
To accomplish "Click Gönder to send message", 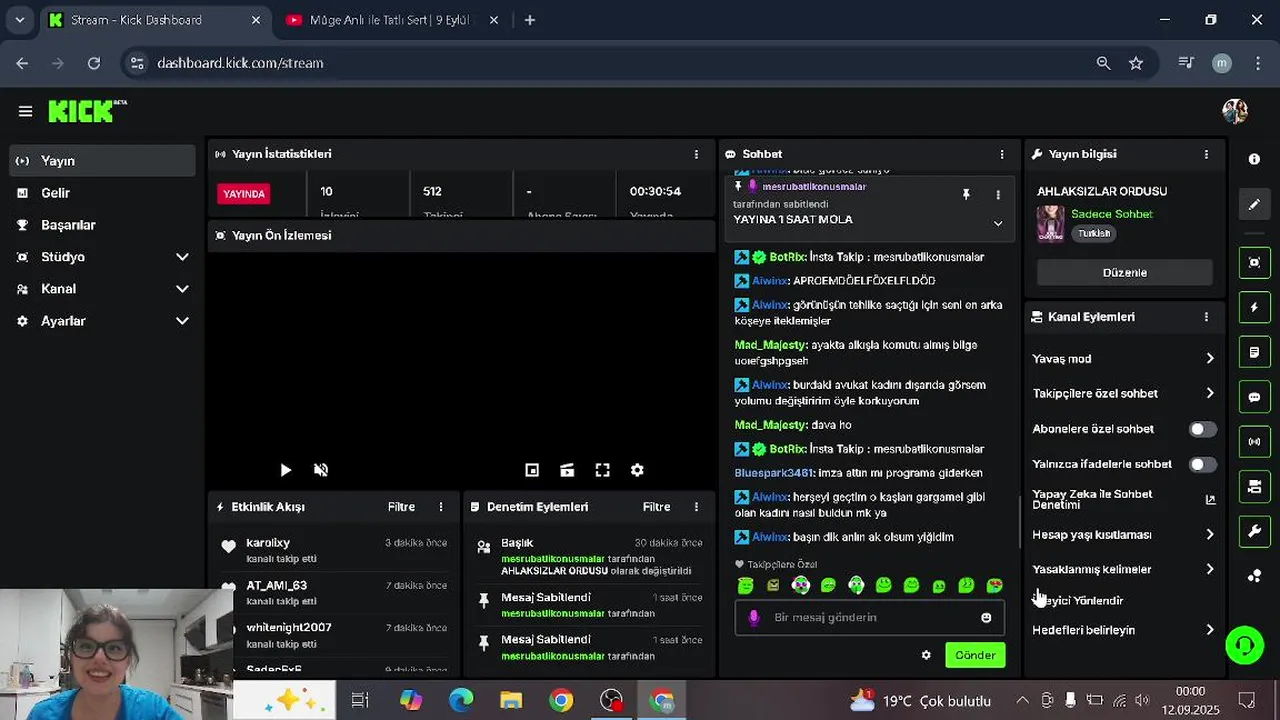I will pos(975,655).
